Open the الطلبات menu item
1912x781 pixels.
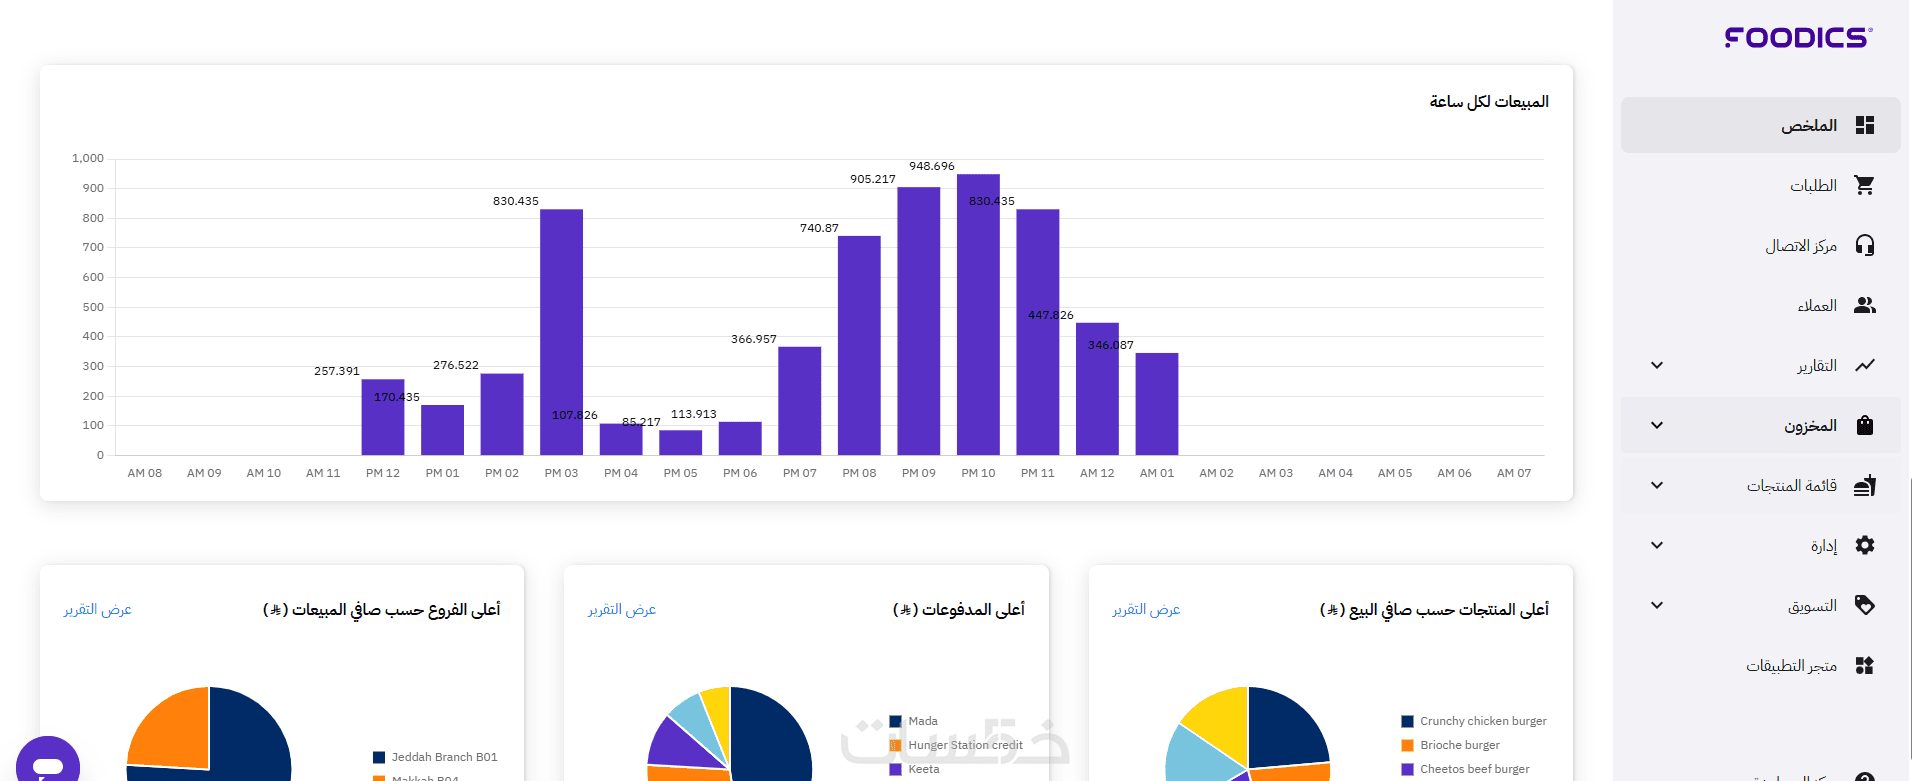(x=1761, y=185)
